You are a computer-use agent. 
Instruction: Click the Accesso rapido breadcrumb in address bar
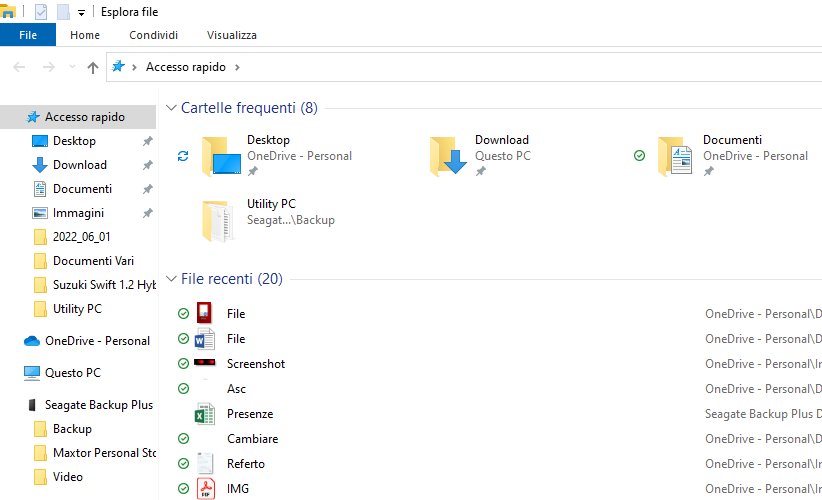(x=192, y=67)
